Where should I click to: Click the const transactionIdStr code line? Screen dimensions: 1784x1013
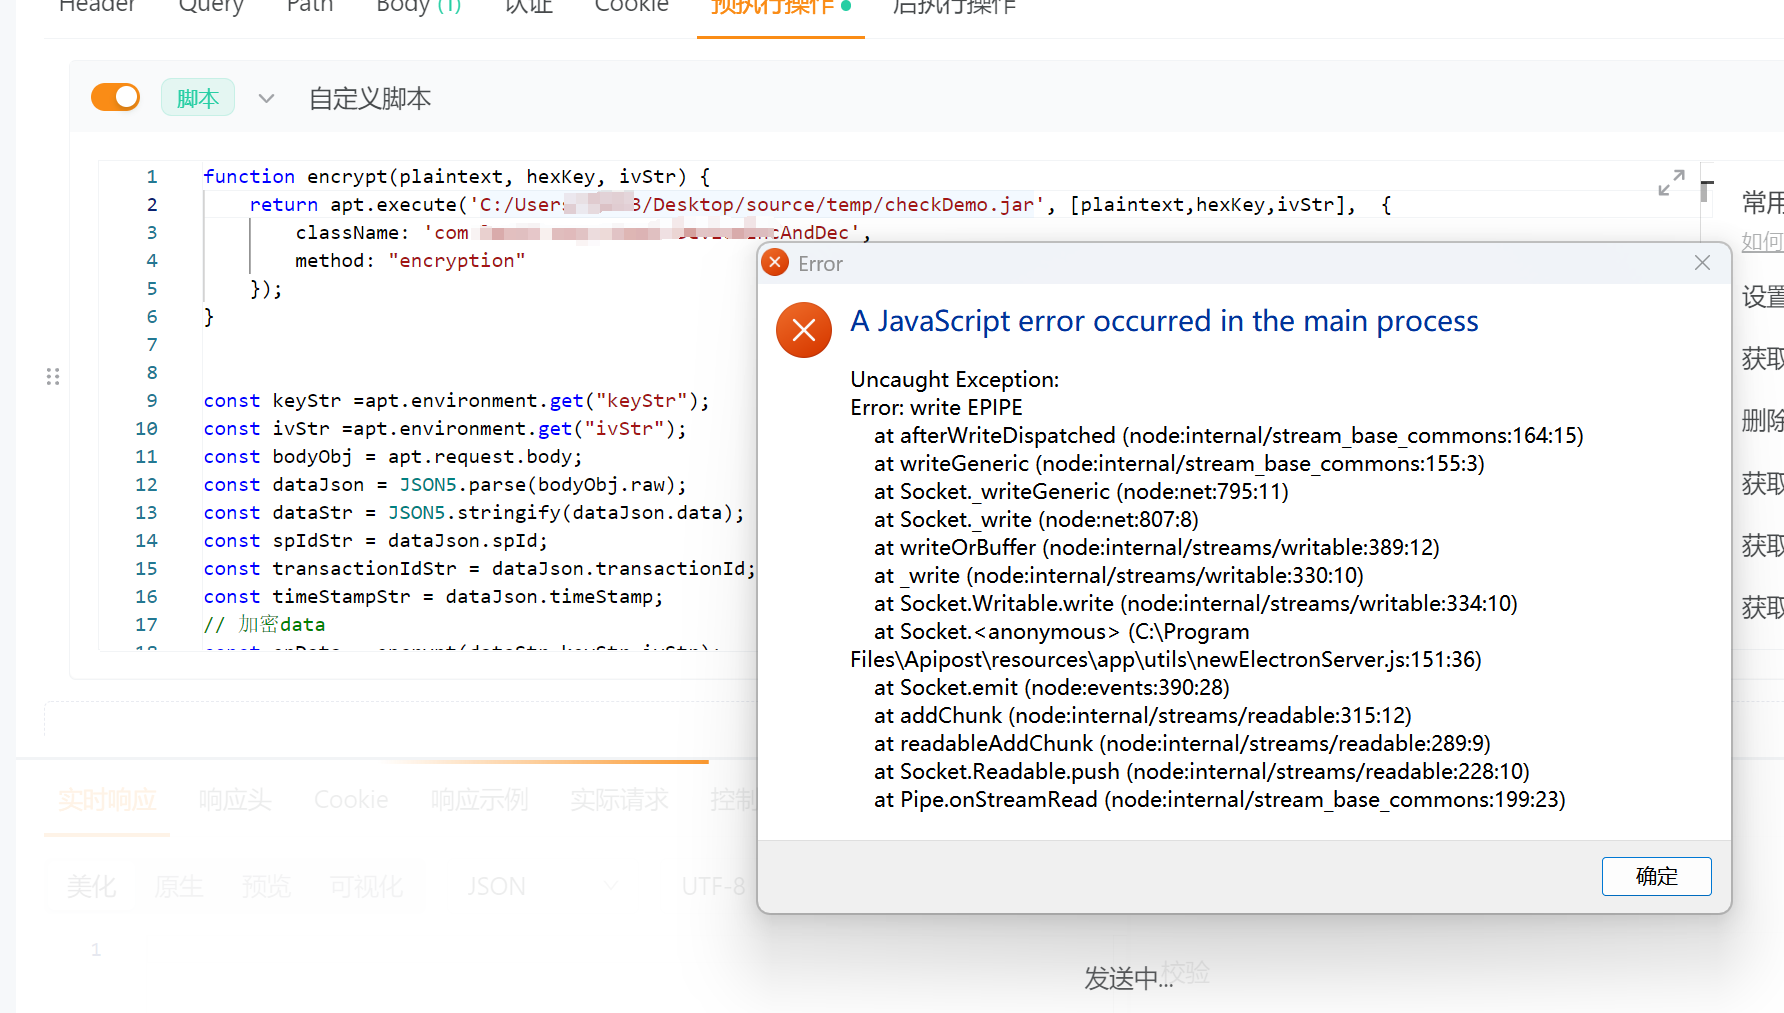pyautogui.click(x=479, y=569)
